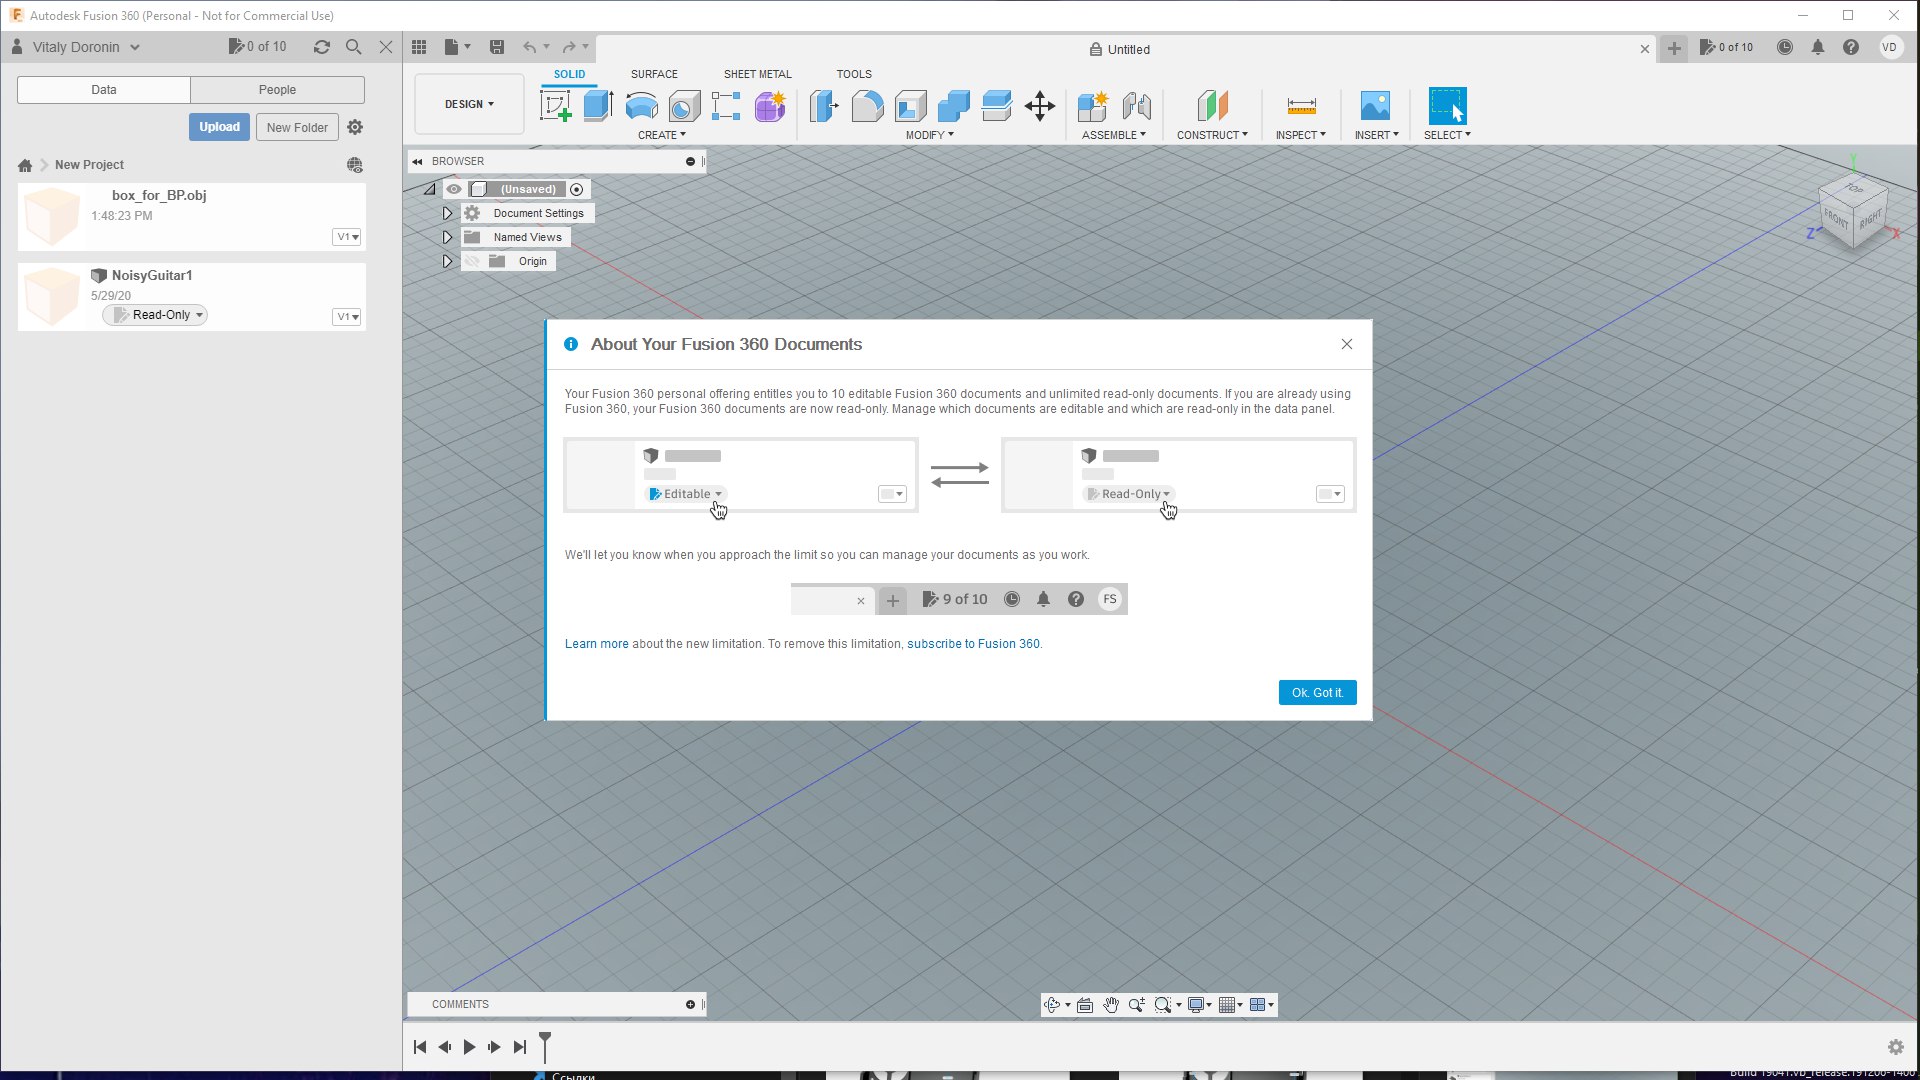Add a new document tab
The image size is (1920, 1080).
[1674, 48]
